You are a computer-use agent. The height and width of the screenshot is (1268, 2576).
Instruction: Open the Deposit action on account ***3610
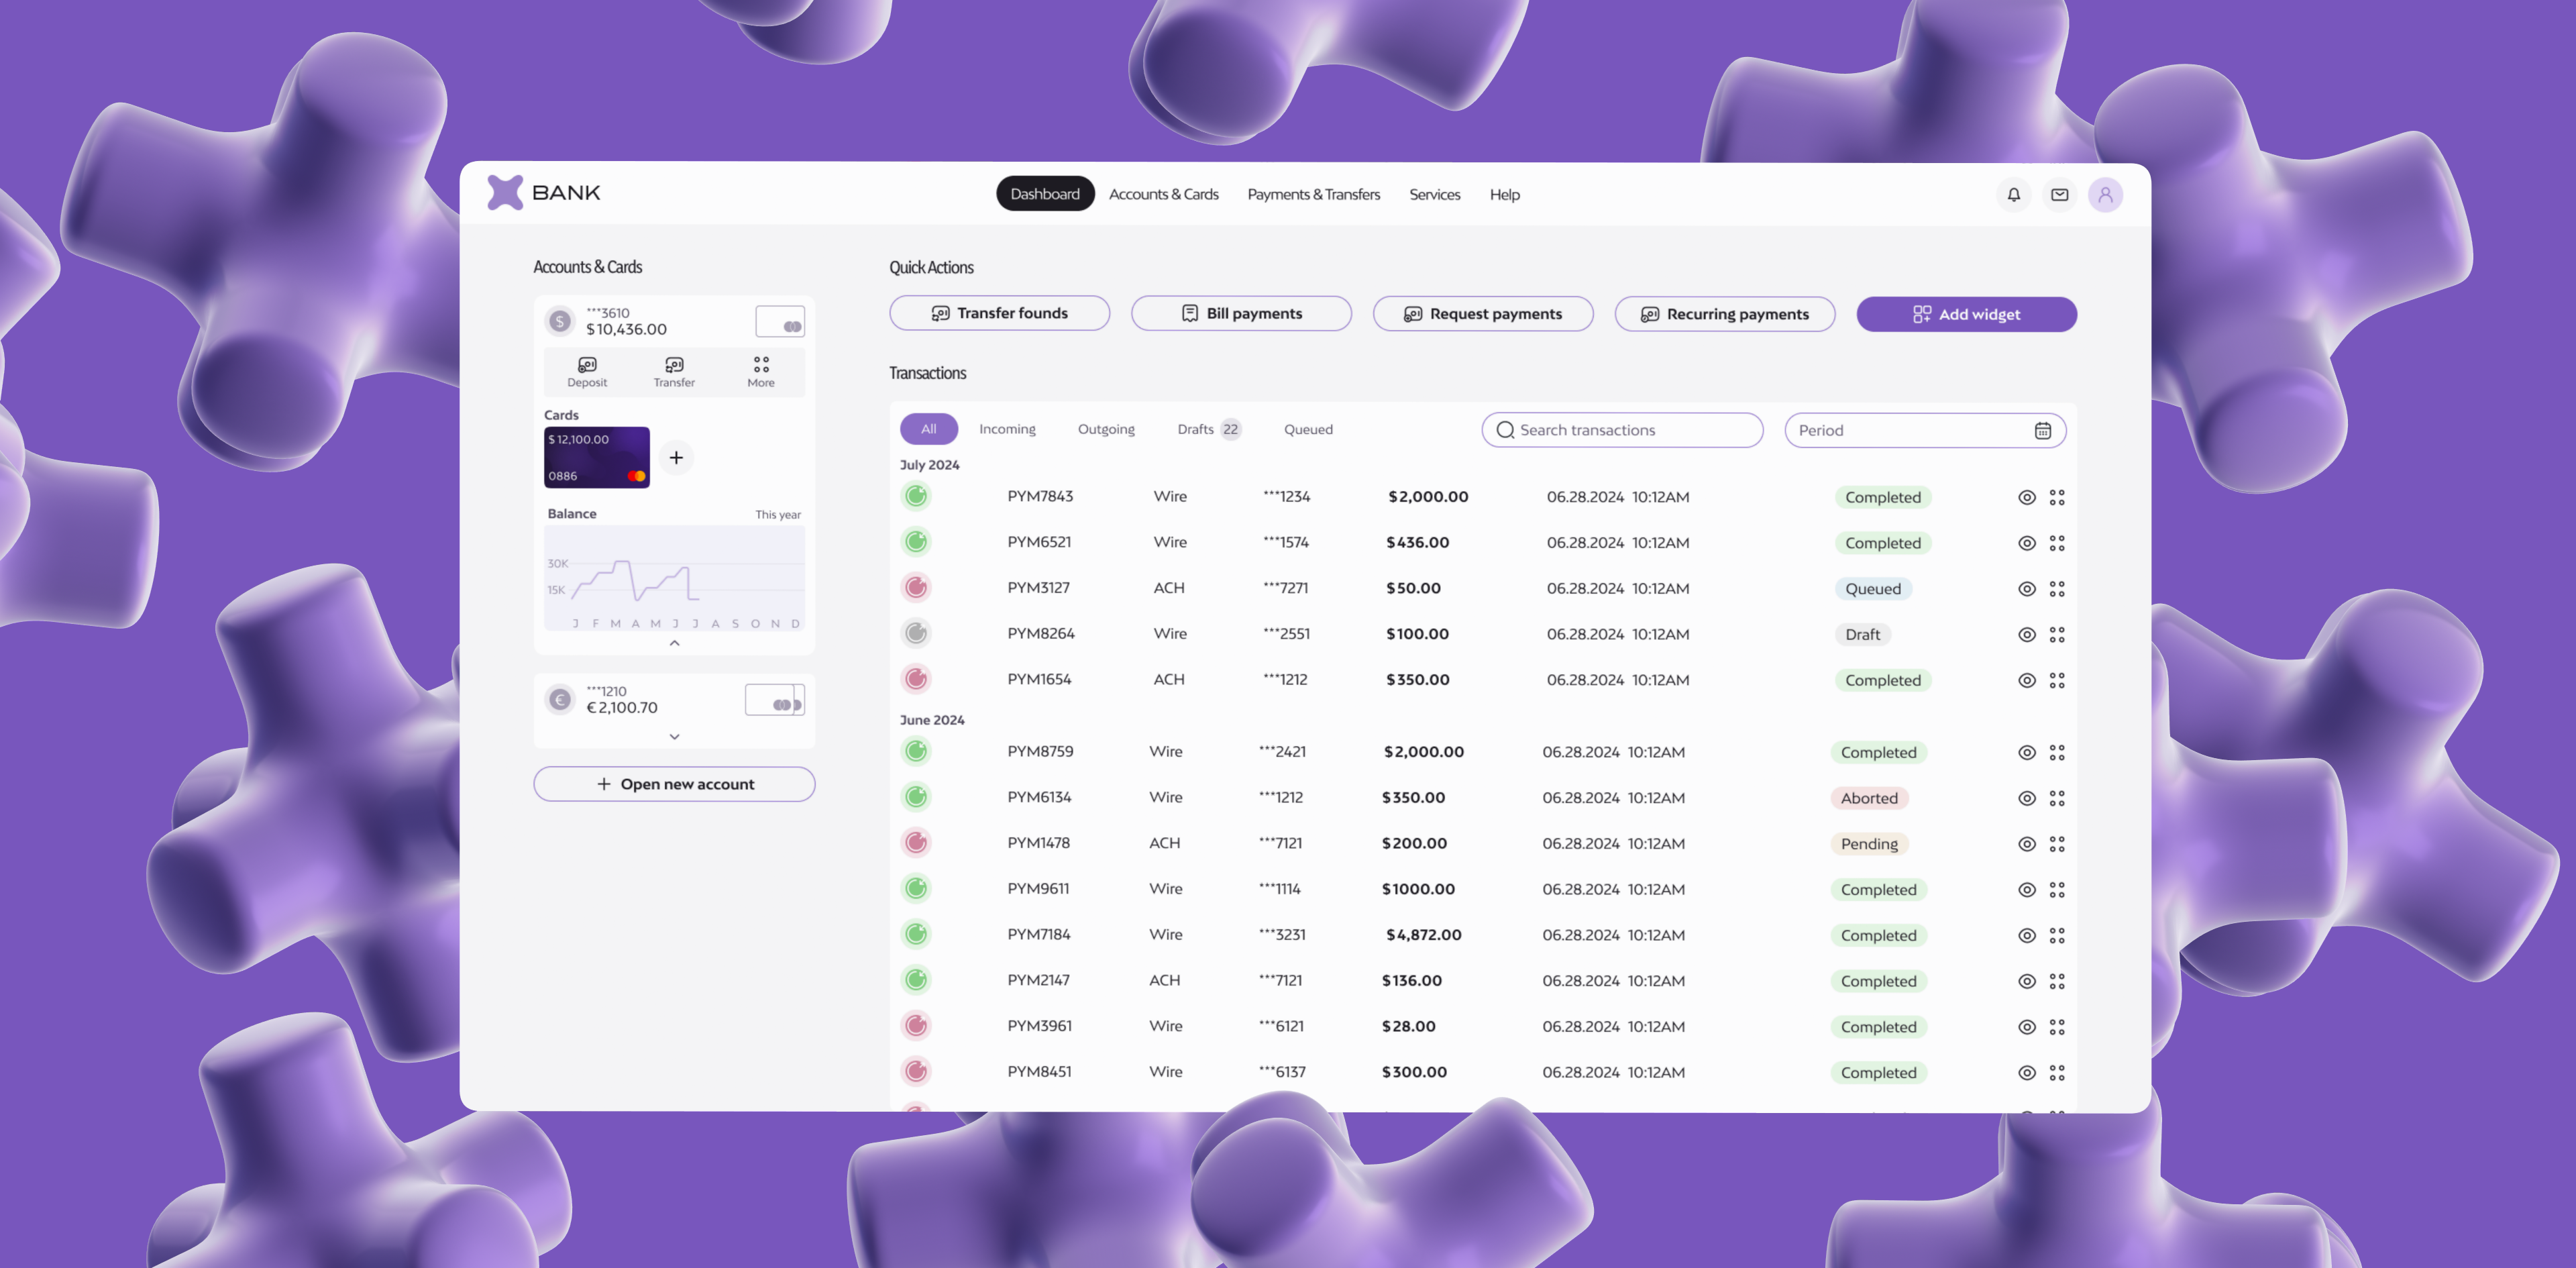click(587, 371)
